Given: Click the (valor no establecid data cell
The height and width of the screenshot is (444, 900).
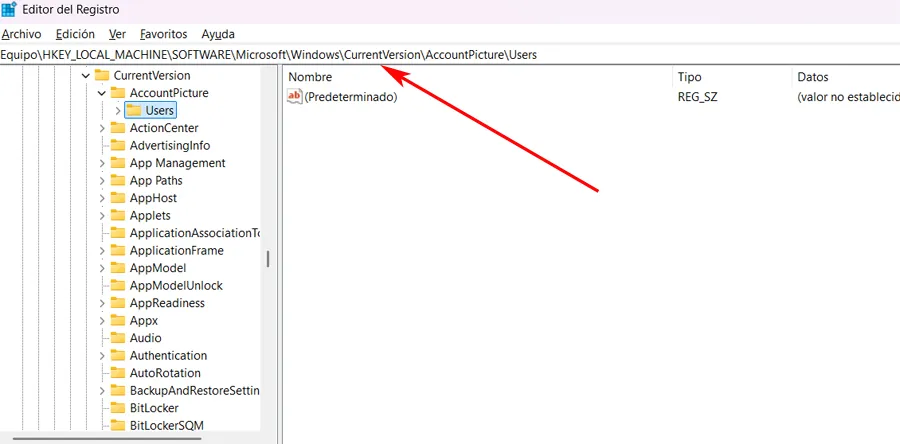Looking at the screenshot, I should [848, 97].
